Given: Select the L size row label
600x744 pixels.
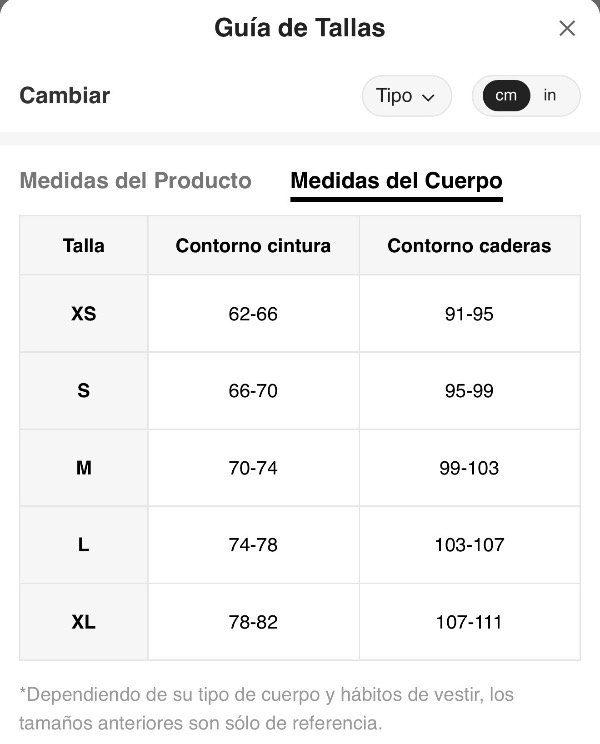Looking at the screenshot, I should click(84, 545).
